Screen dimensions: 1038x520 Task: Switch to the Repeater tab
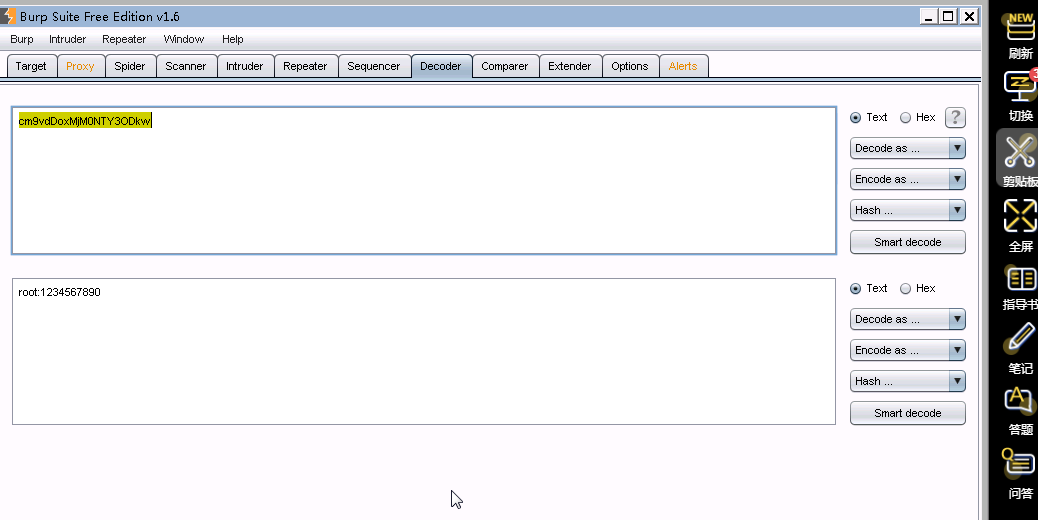coord(305,66)
